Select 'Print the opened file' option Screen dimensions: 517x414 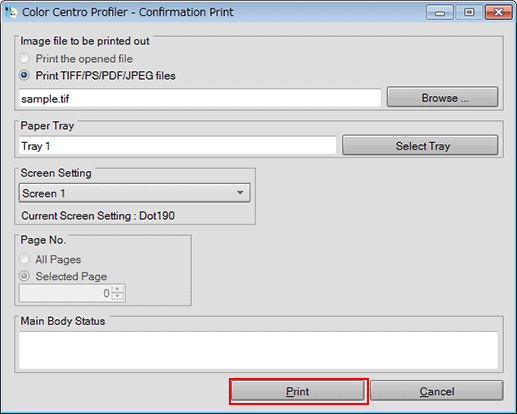(24, 59)
